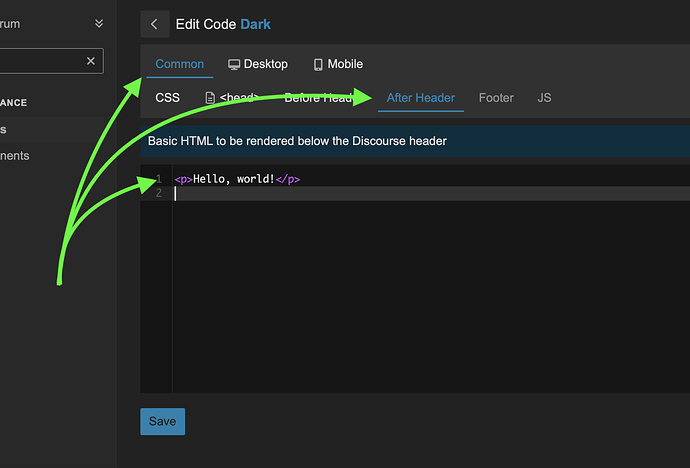Collapse sidebar with double chevron icon
The height and width of the screenshot is (468, 690).
(99, 24)
